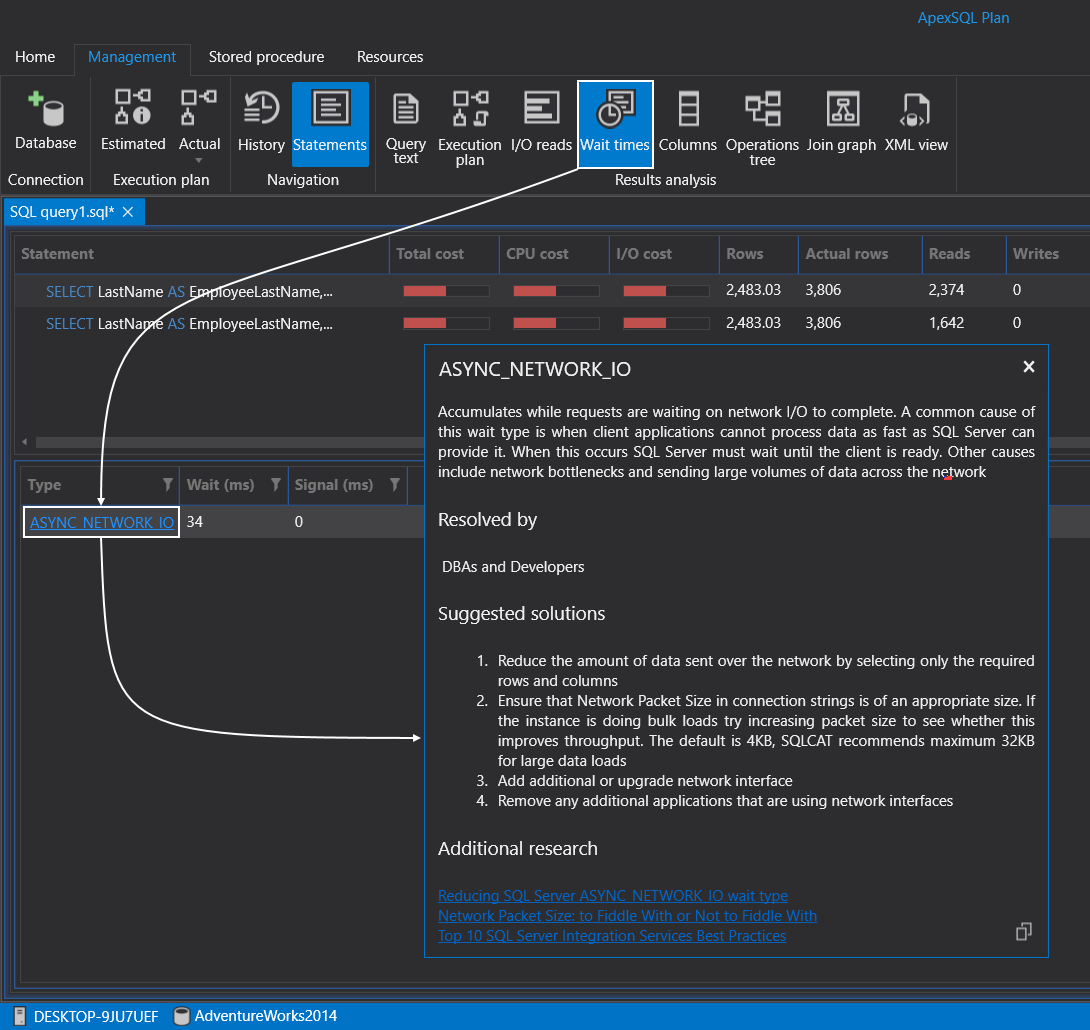Show the Query text view
The image size is (1090, 1030).
click(x=405, y=126)
